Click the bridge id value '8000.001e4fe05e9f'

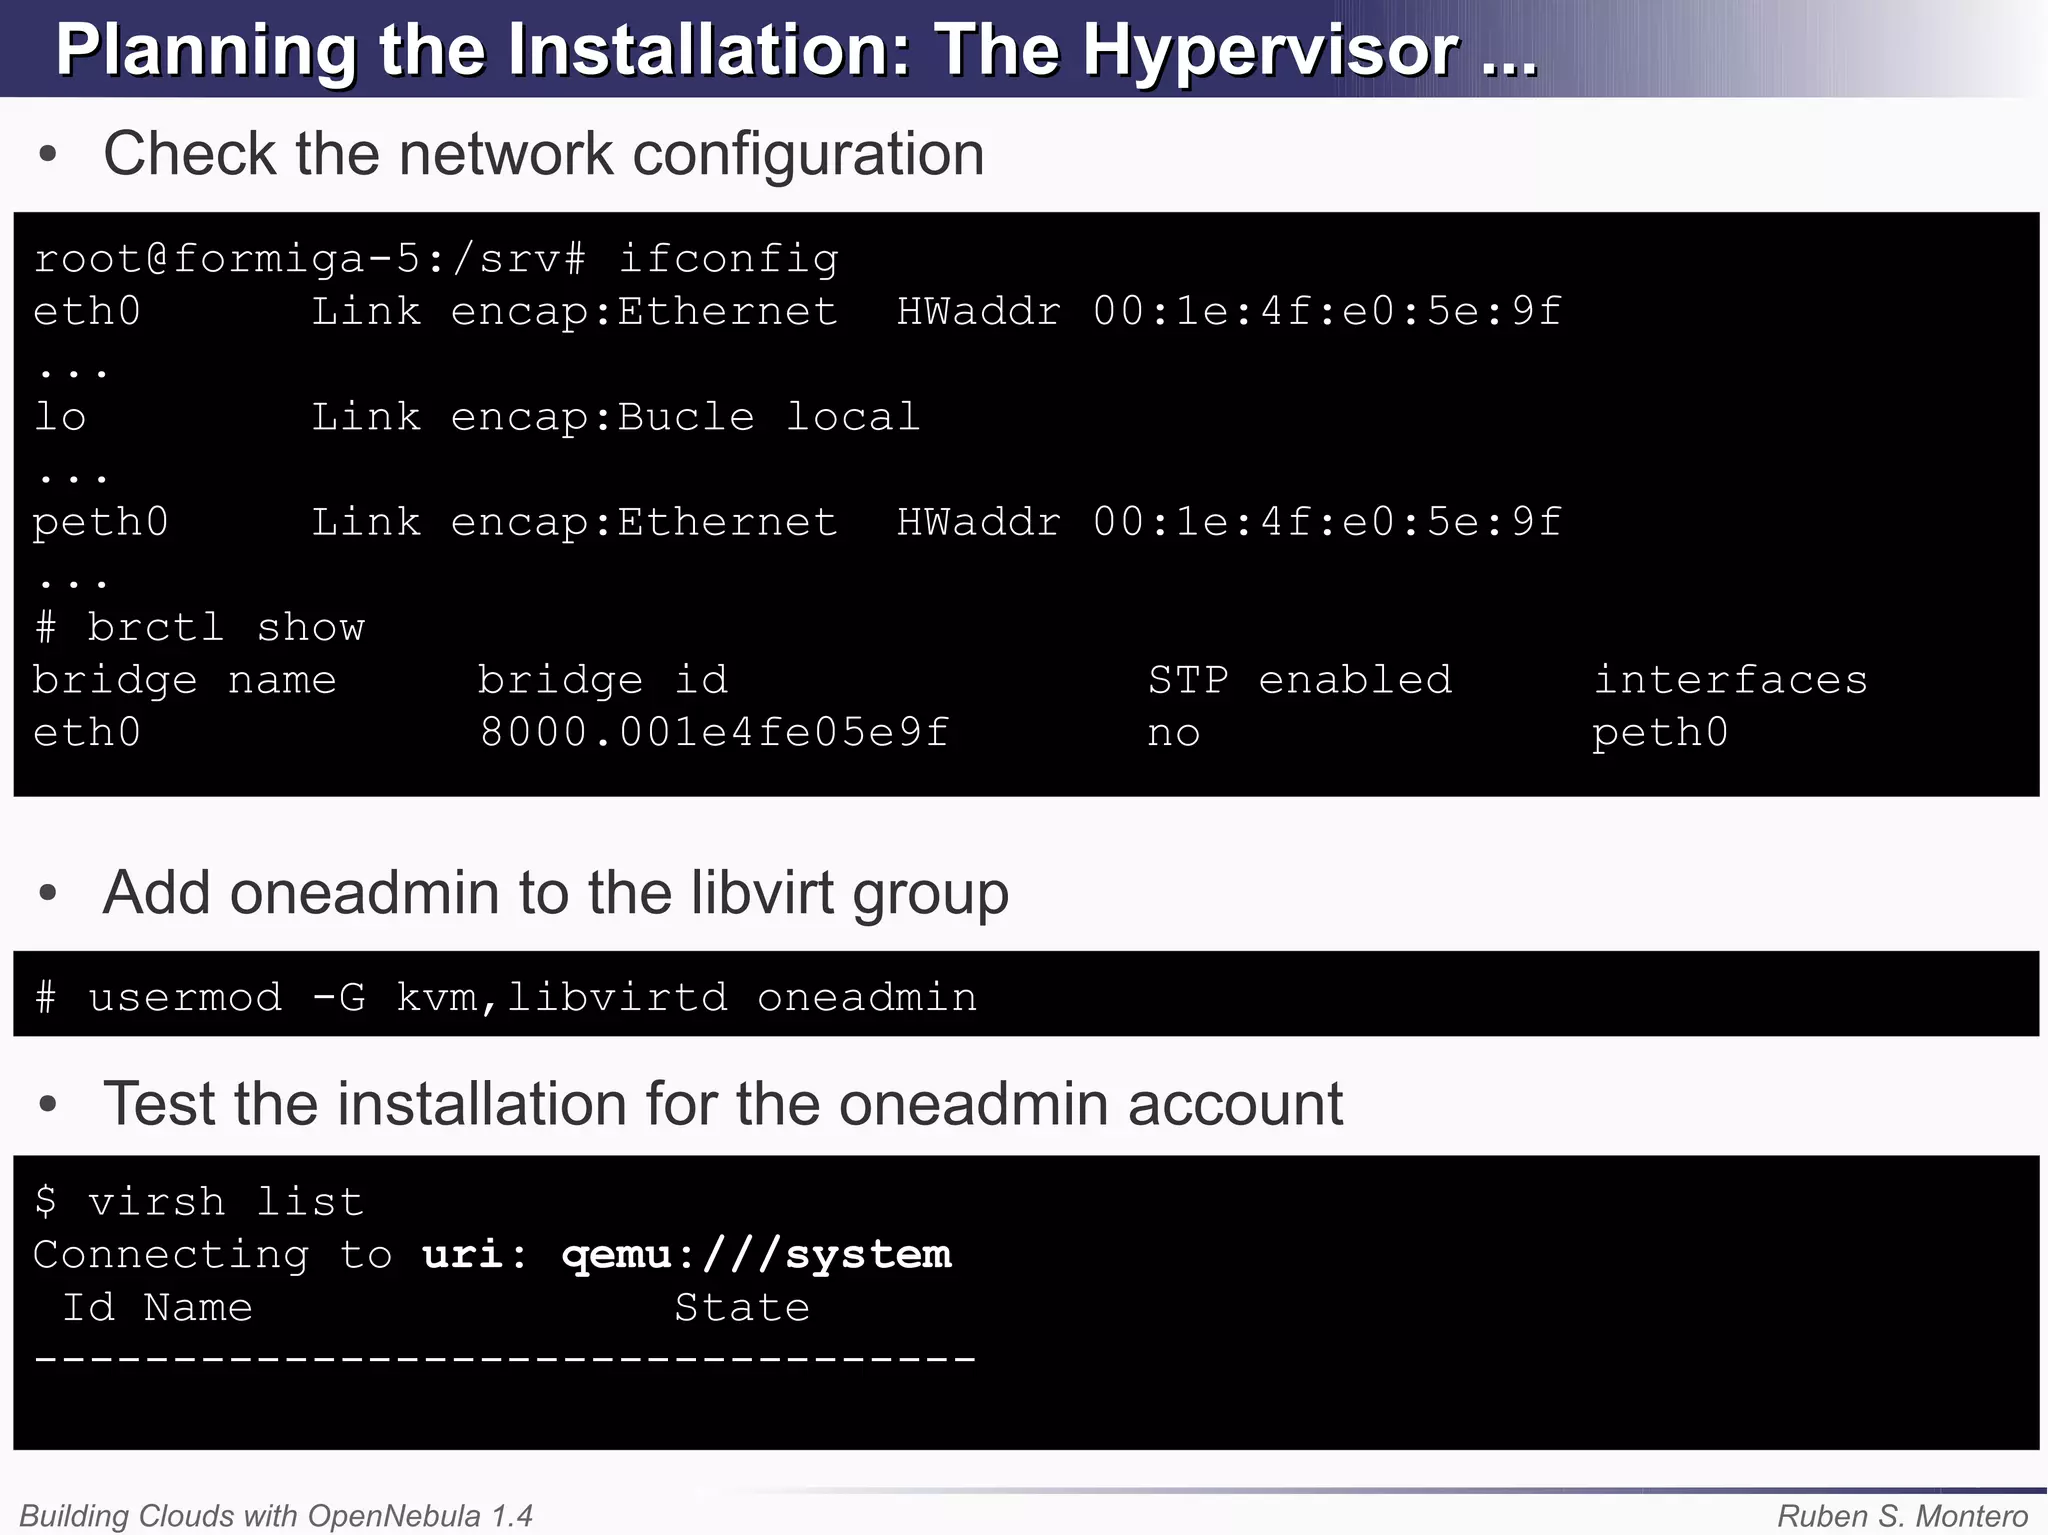pos(714,733)
